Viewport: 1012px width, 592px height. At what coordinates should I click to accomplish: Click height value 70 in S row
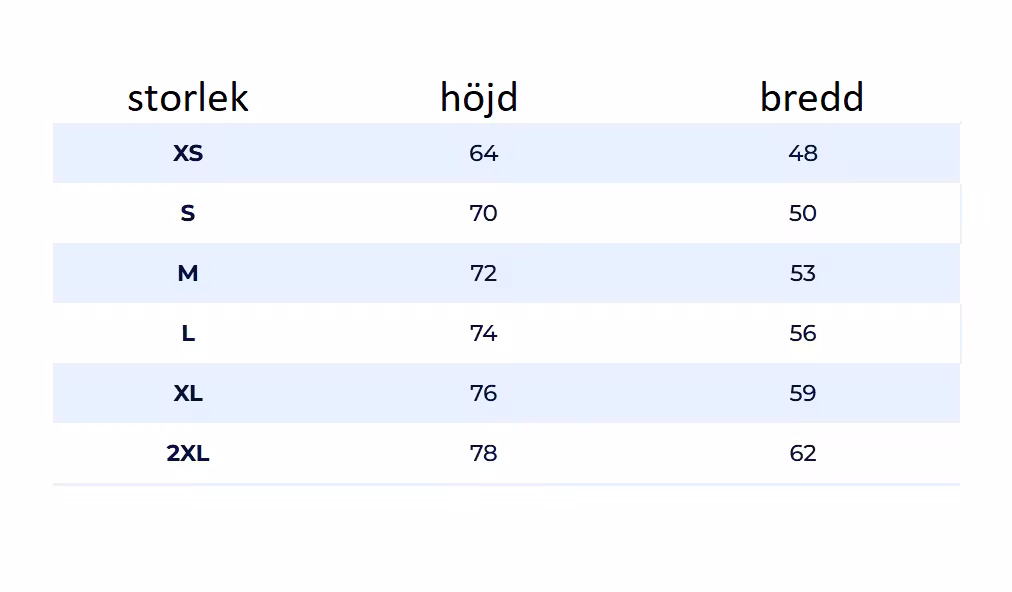coord(483,213)
